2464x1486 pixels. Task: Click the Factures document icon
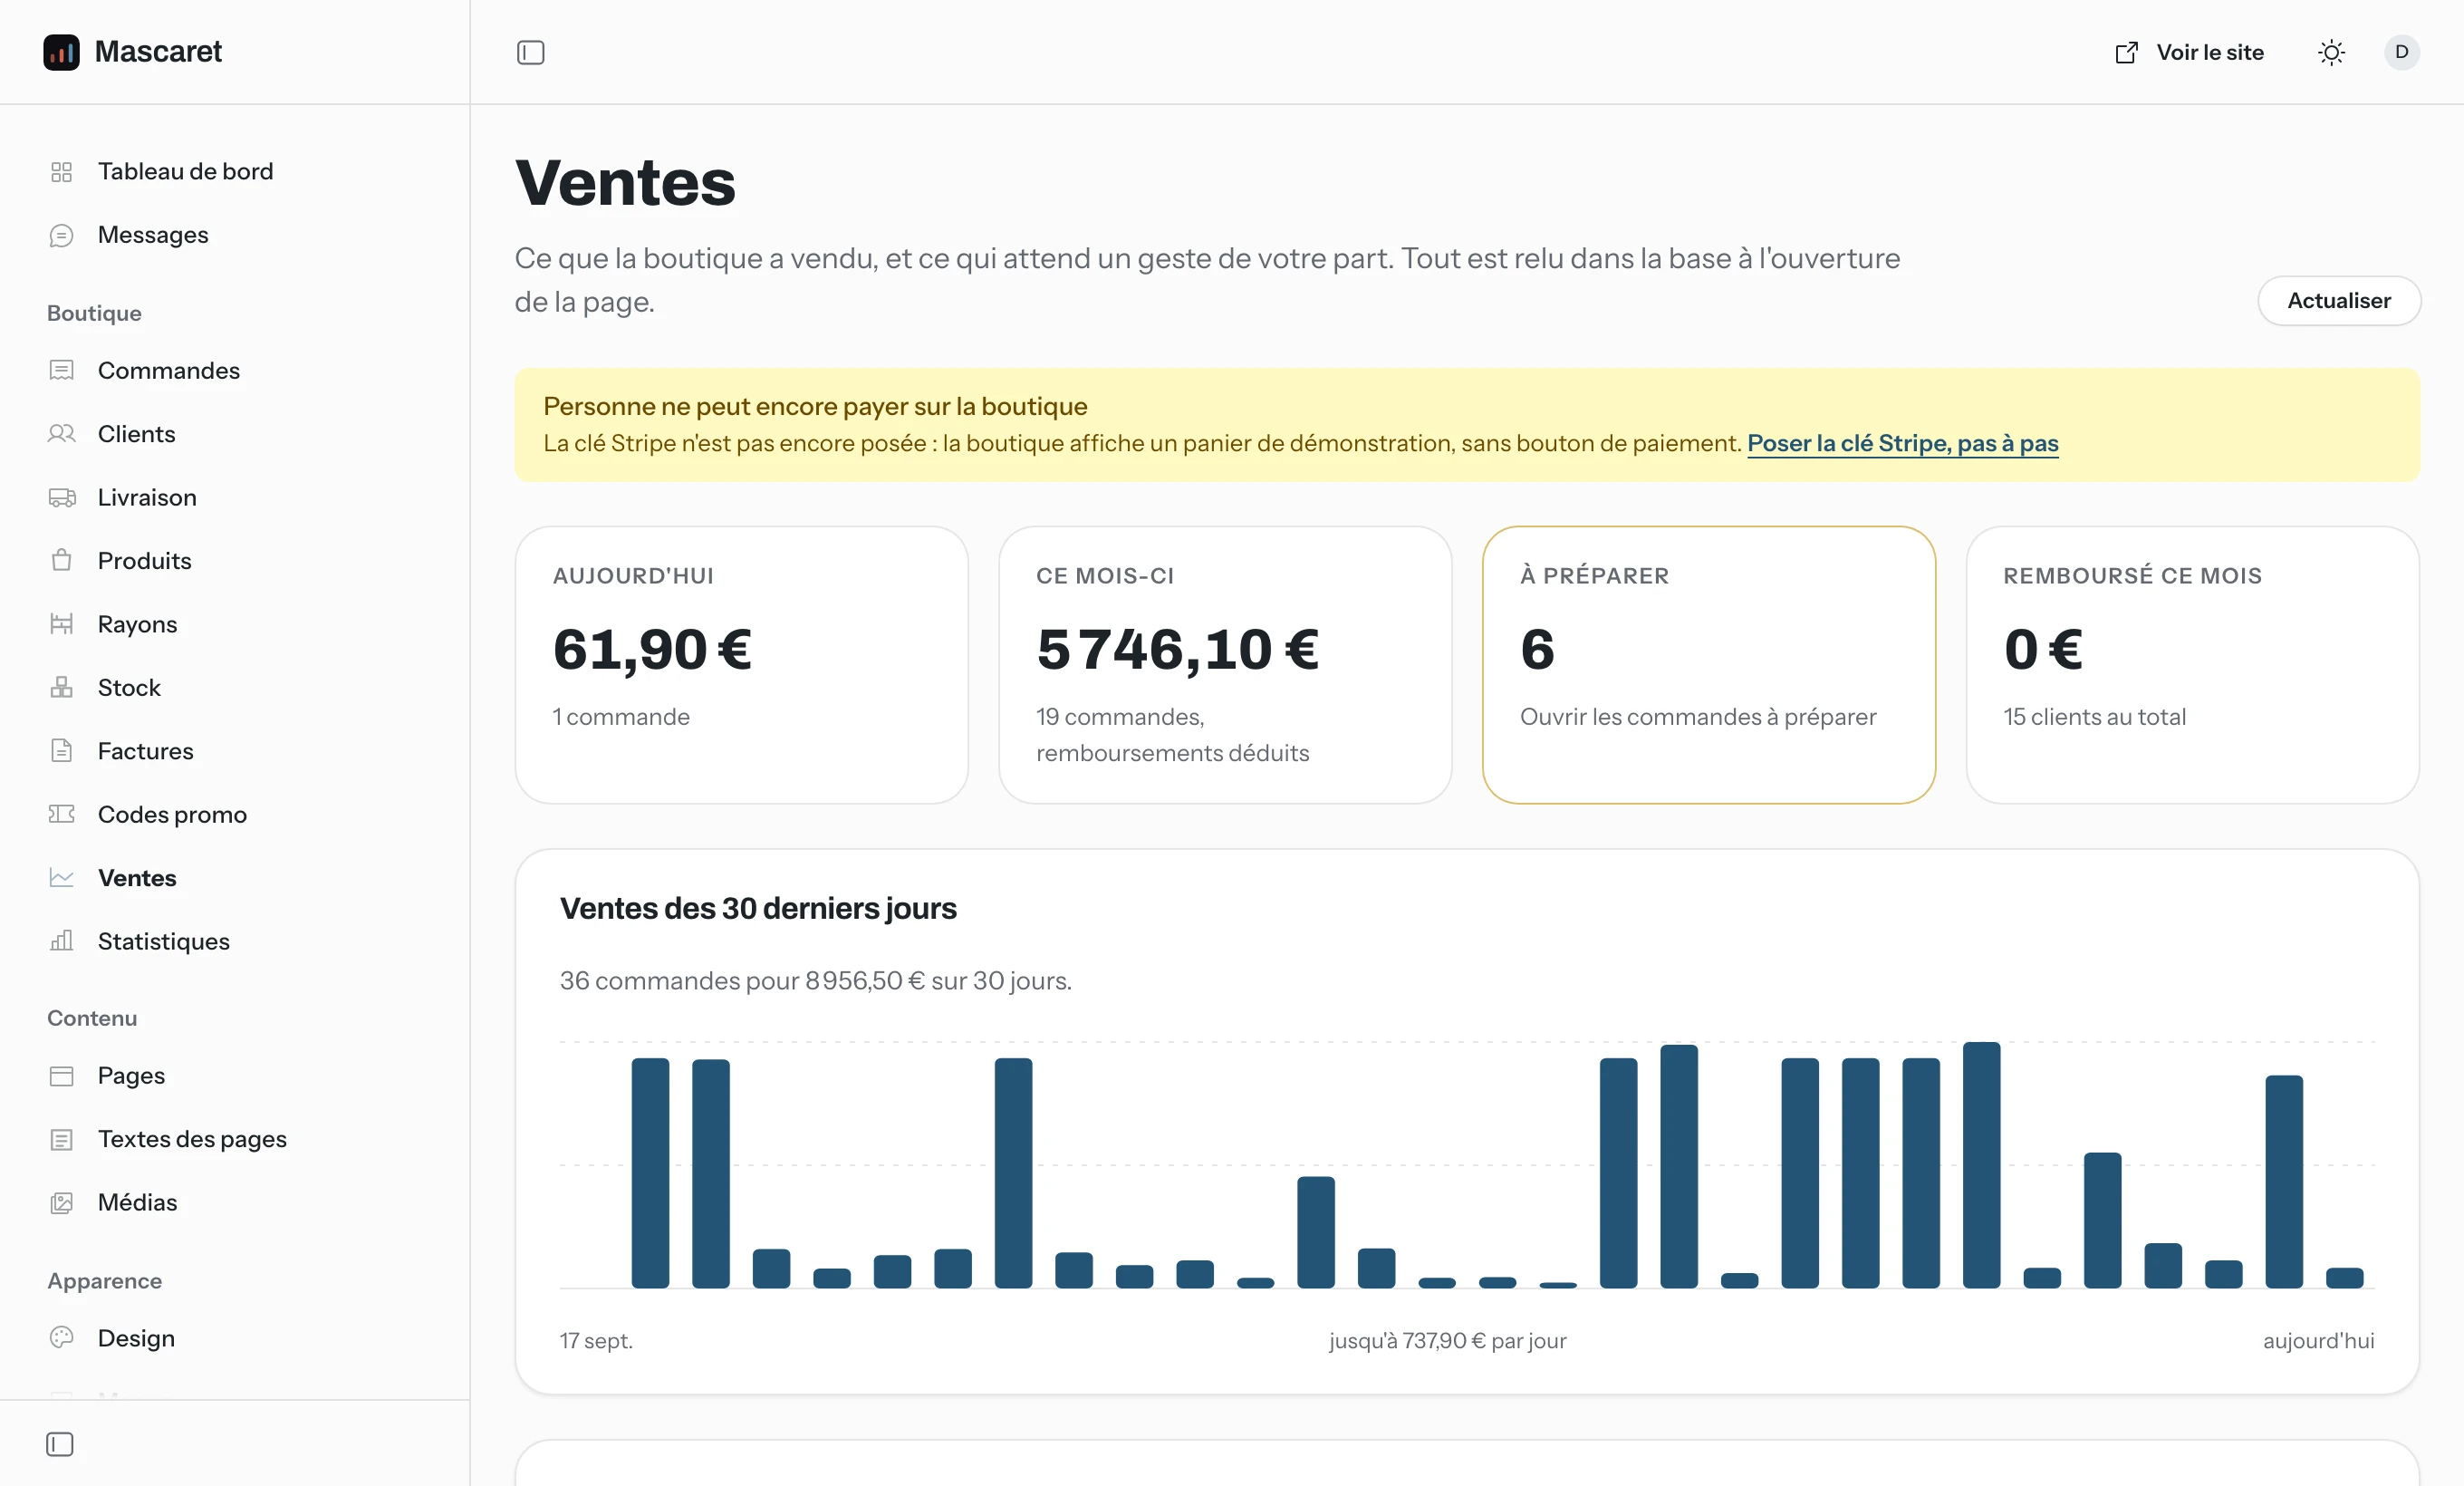click(62, 751)
